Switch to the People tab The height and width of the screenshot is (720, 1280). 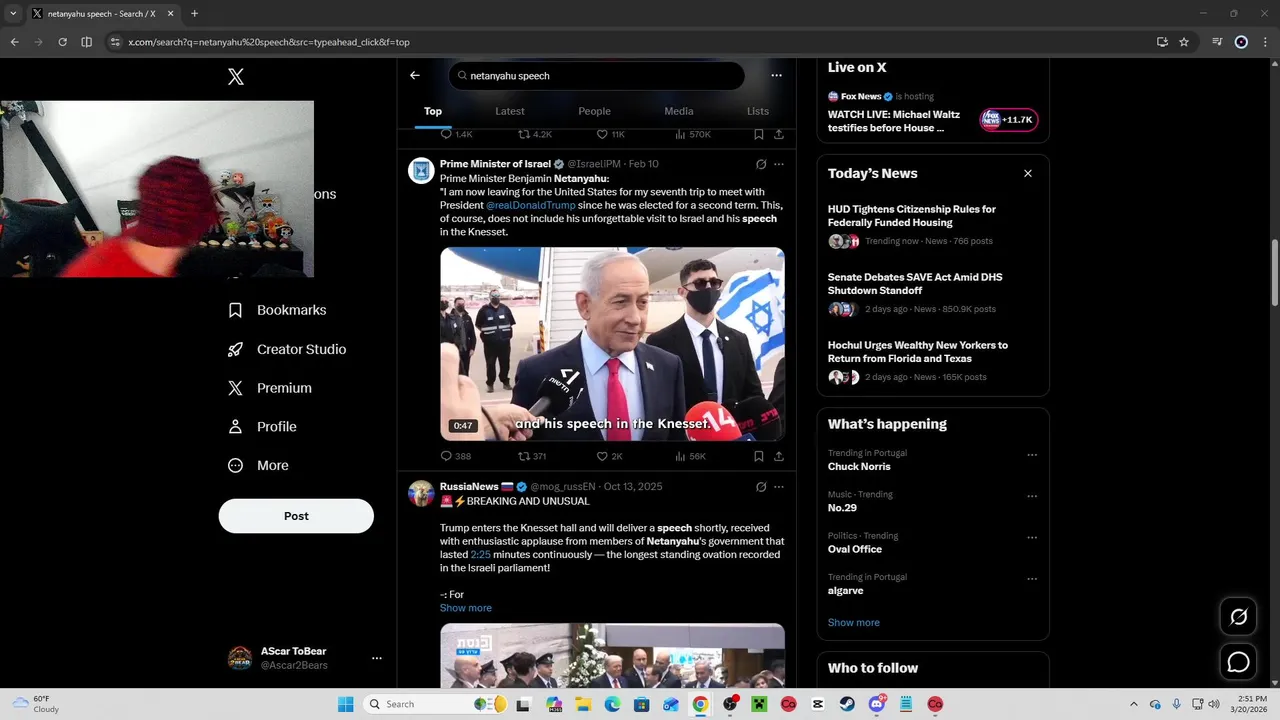594,111
